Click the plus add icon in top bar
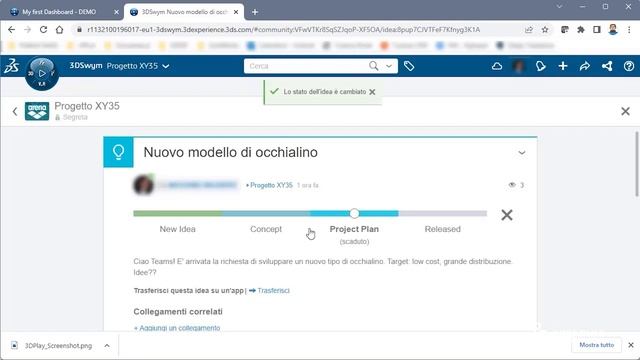 (x=563, y=66)
